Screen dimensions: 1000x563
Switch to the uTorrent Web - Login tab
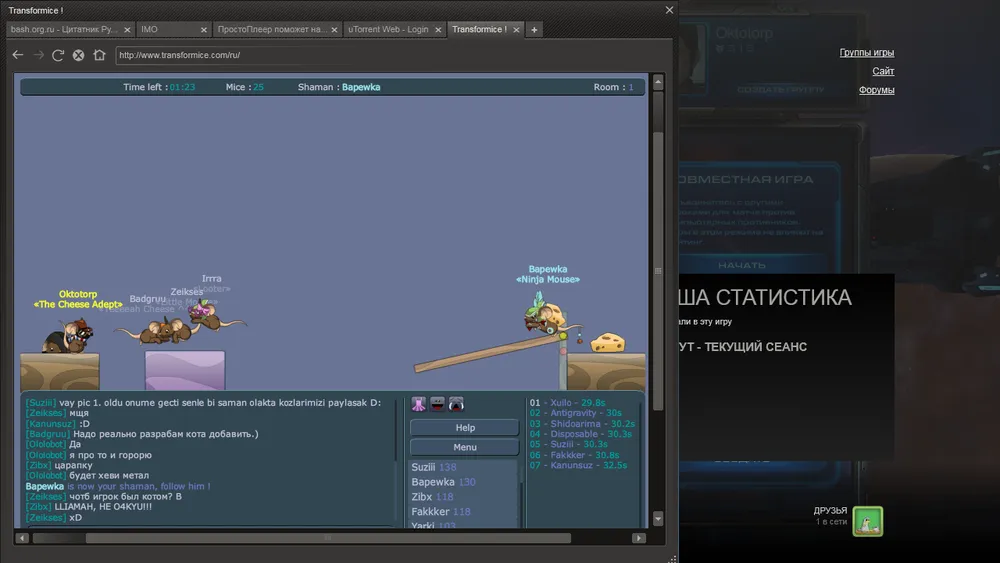393,29
